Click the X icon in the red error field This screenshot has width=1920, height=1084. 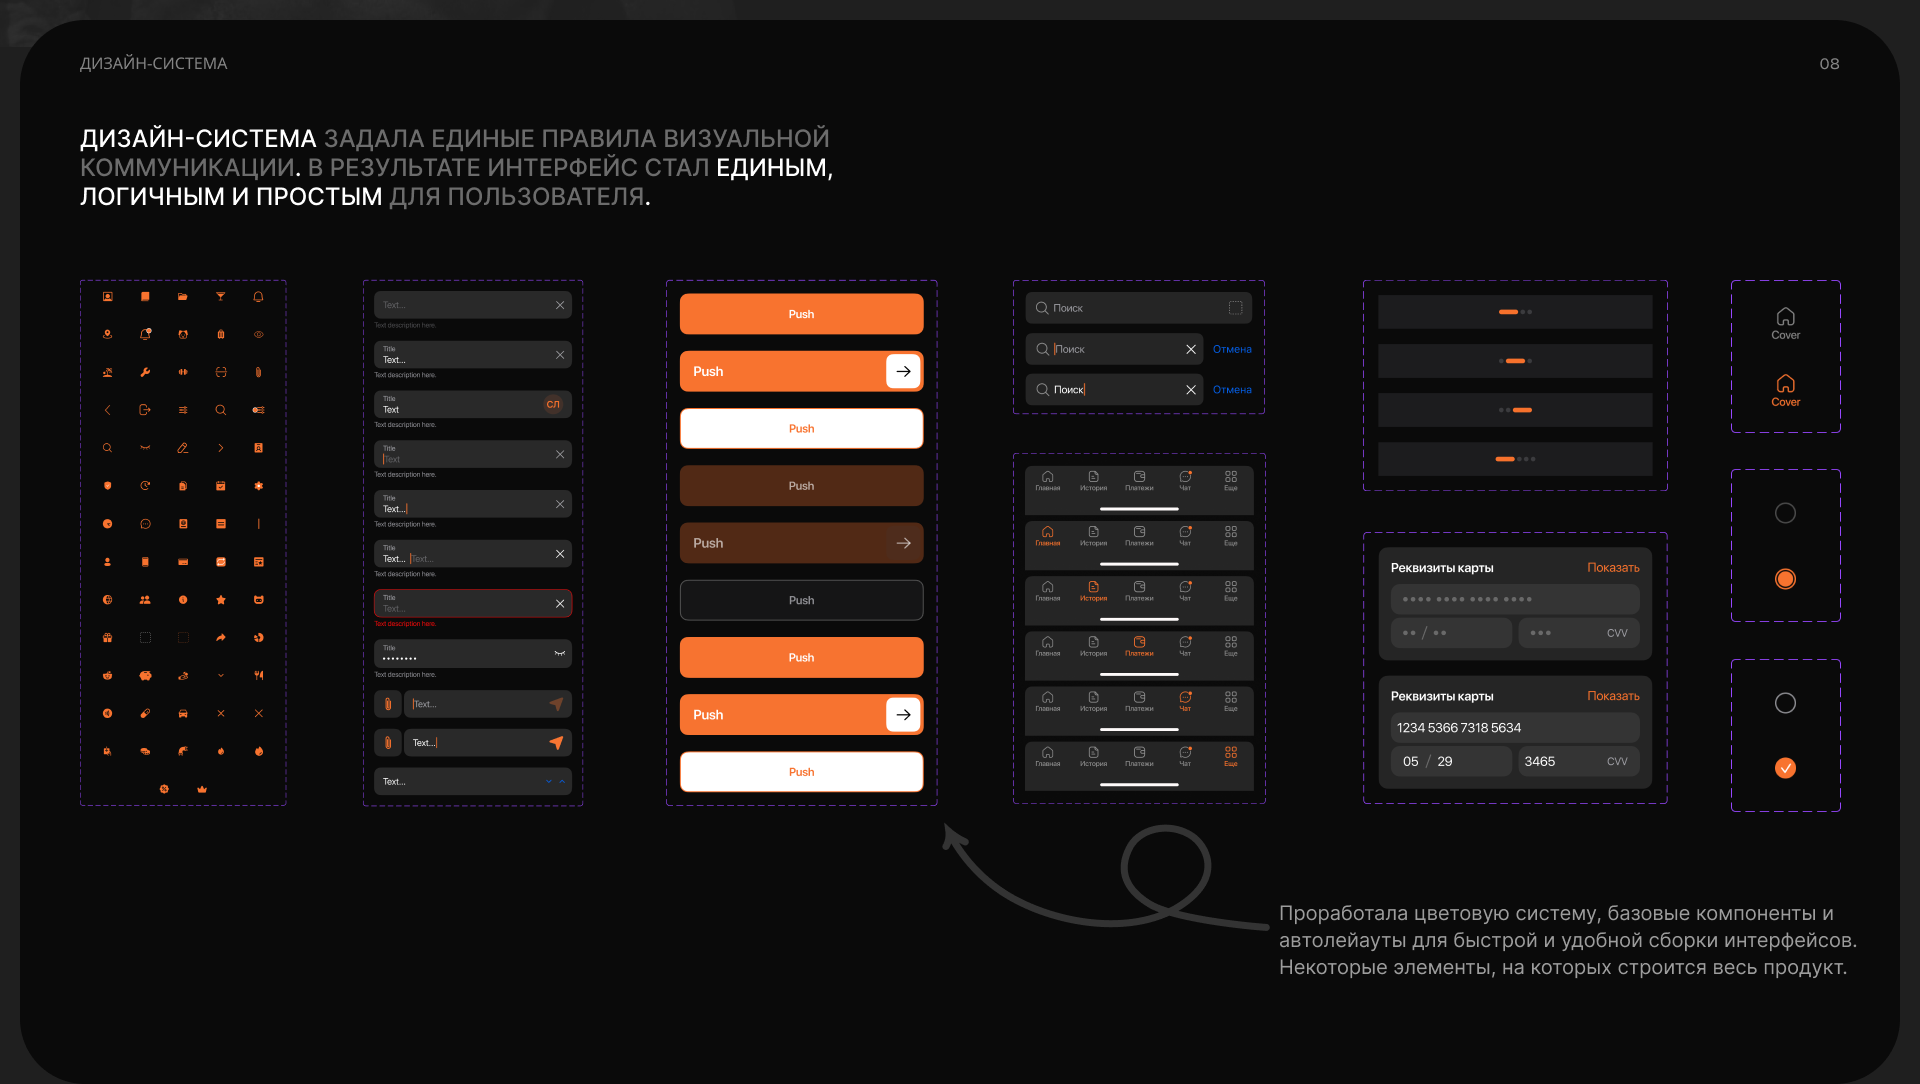point(560,604)
